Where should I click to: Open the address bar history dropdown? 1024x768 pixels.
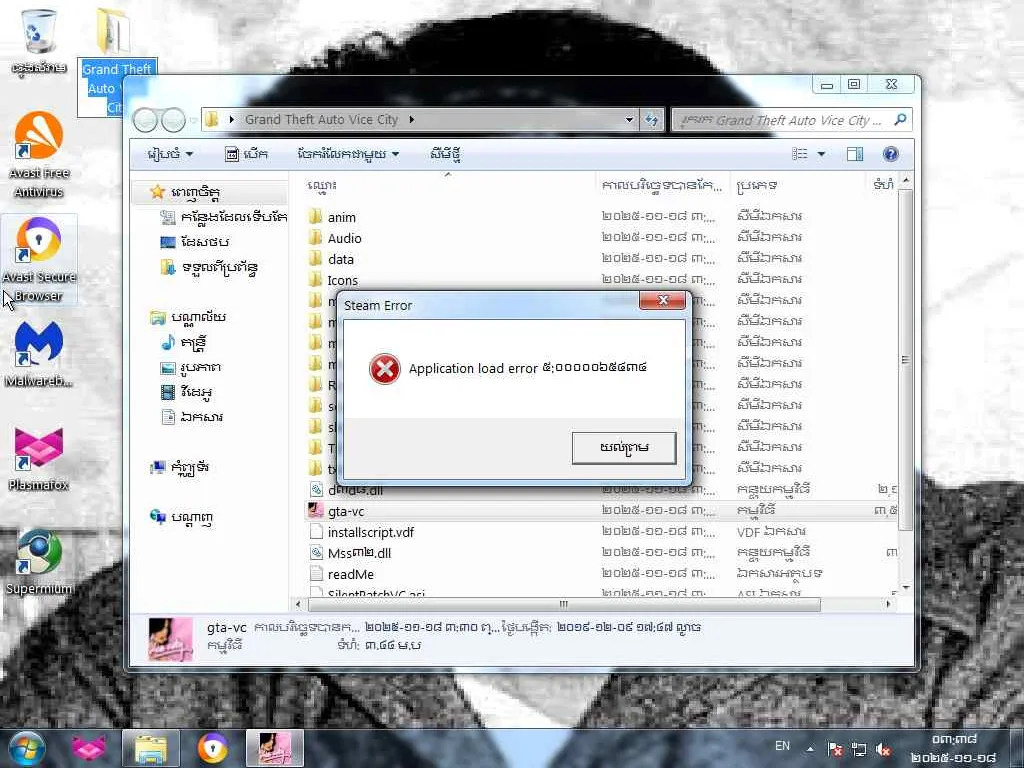coord(629,120)
